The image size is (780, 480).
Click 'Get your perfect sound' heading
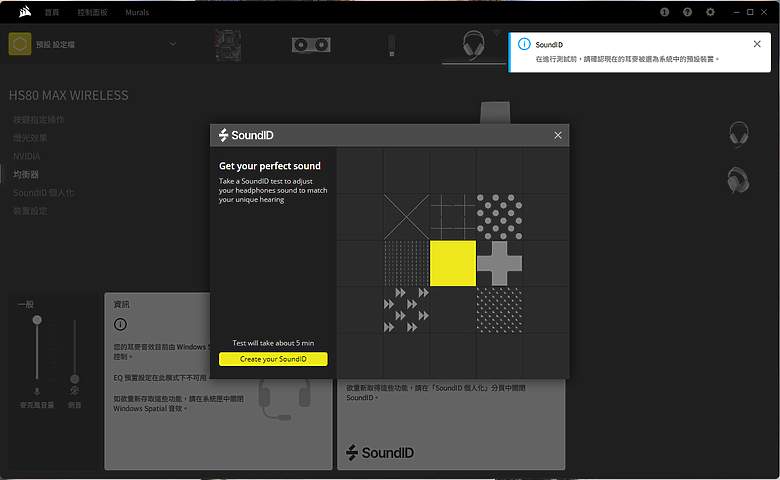pyautogui.click(x=270, y=166)
